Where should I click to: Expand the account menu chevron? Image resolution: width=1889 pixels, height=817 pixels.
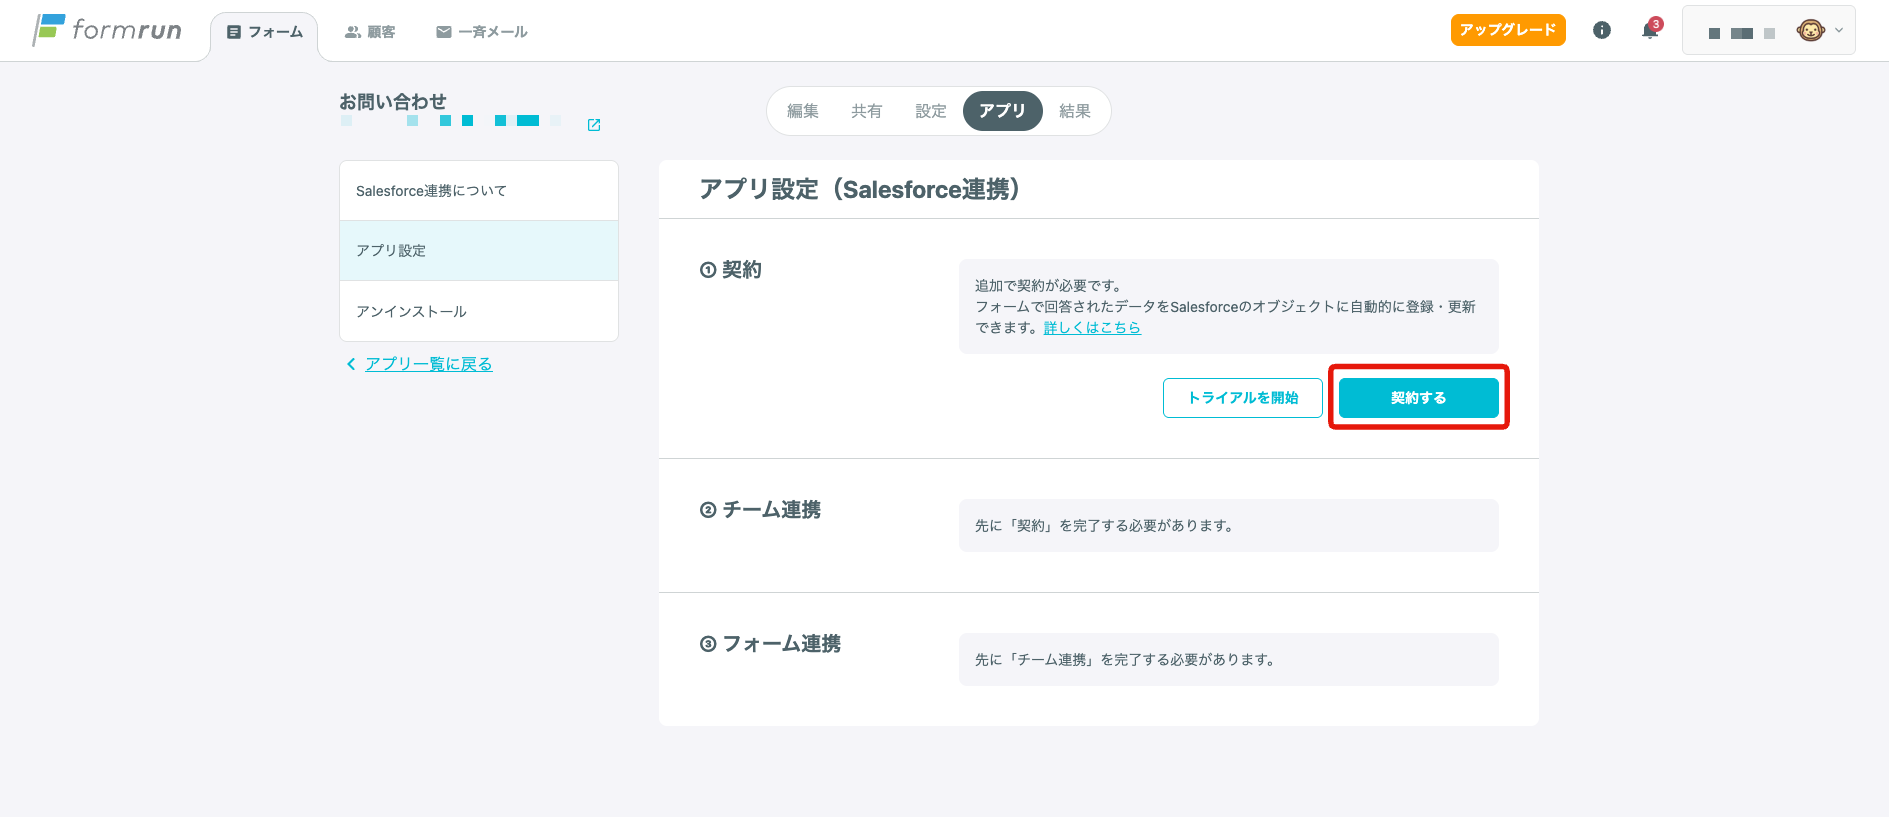[1839, 30]
